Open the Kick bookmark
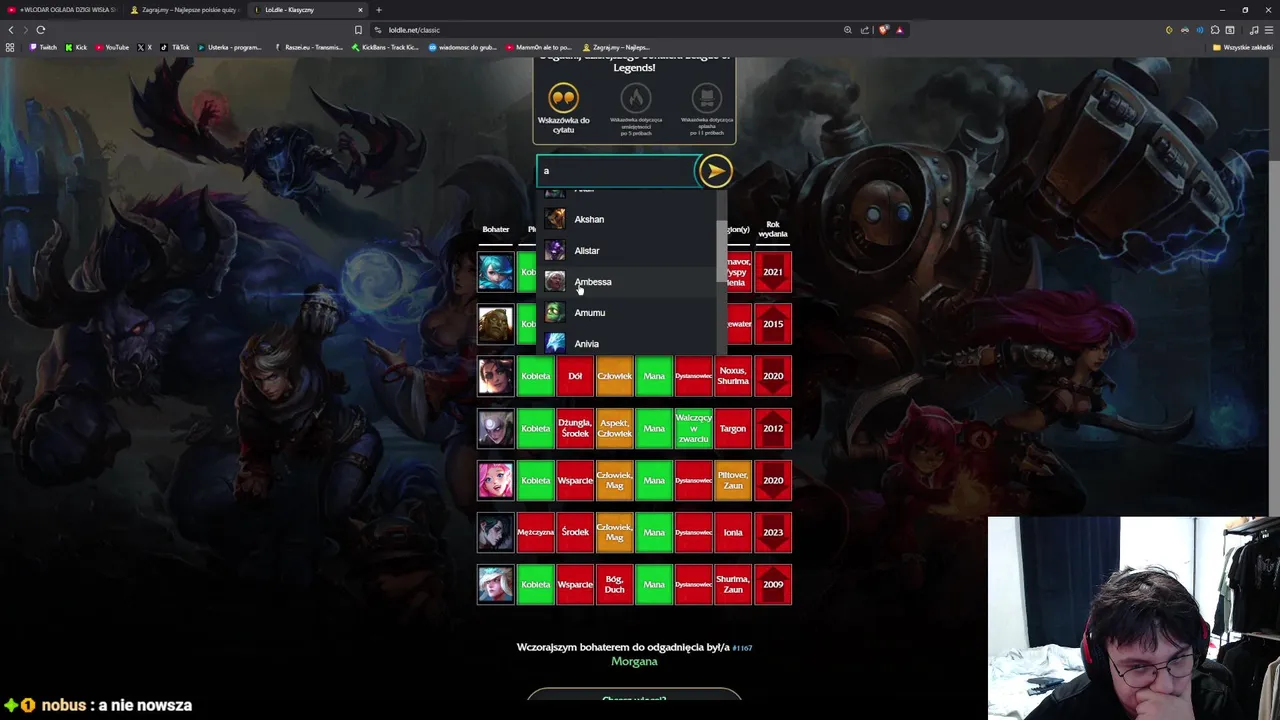This screenshot has width=1280, height=720. [76, 47]
